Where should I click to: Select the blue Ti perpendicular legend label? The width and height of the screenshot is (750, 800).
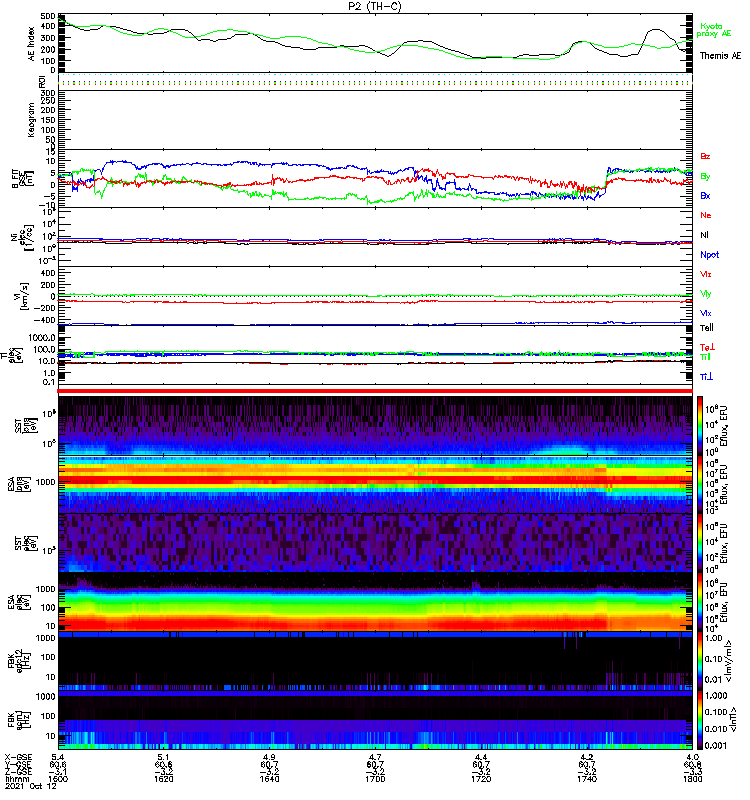coord(706,377)
